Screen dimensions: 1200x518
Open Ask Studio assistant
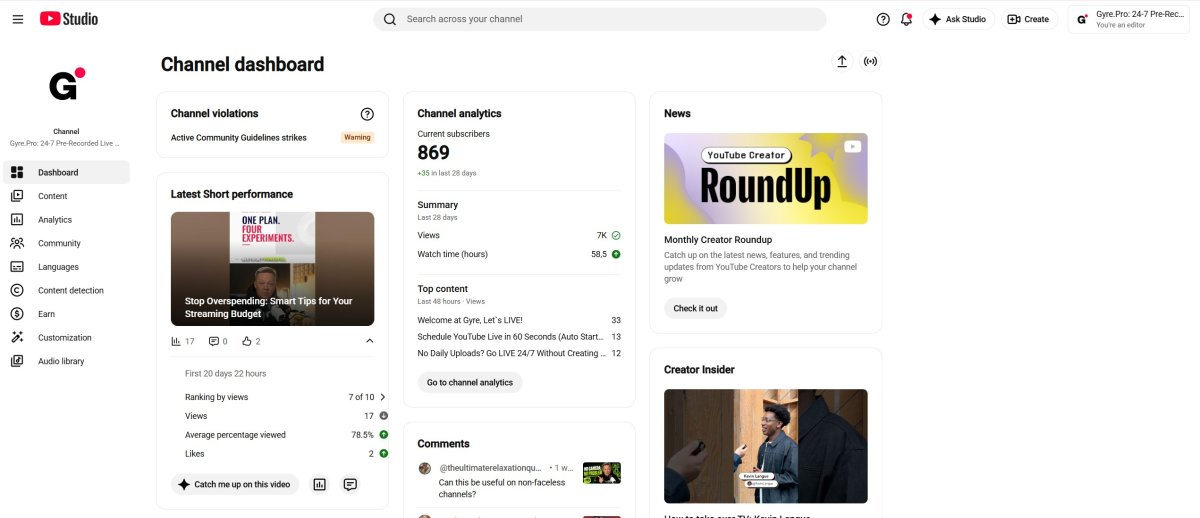click(x=958, y=19)
